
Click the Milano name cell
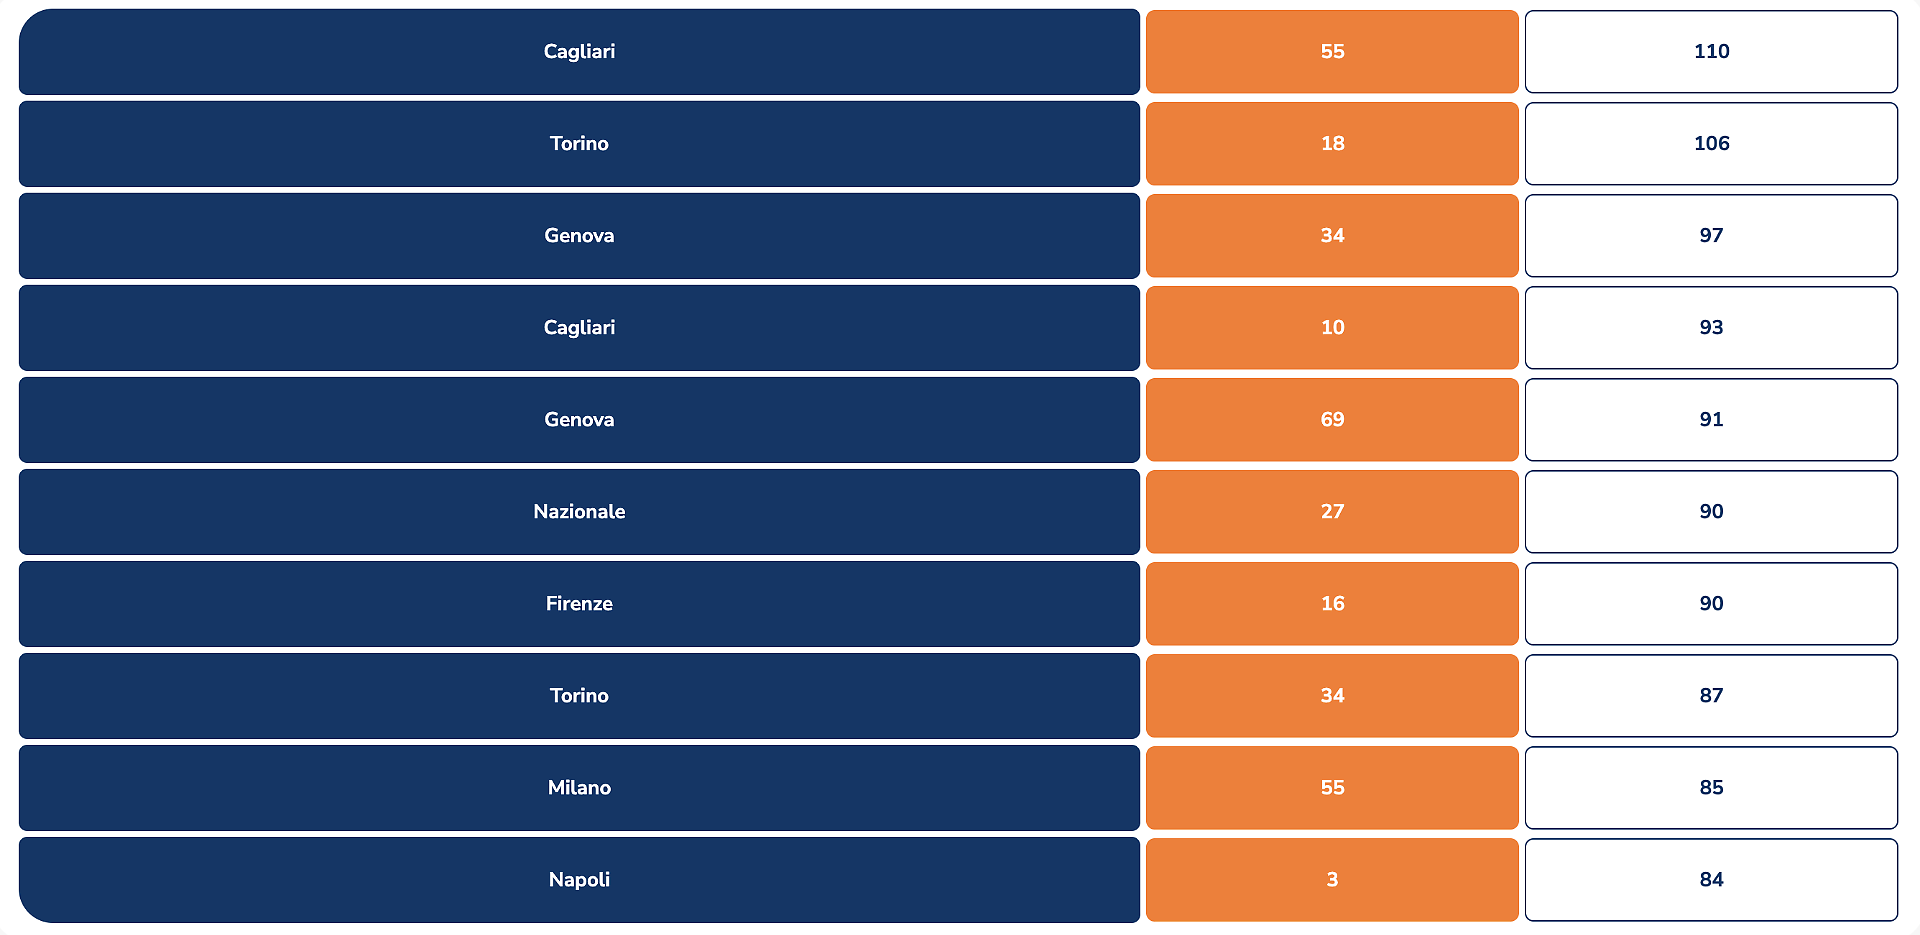579,788
